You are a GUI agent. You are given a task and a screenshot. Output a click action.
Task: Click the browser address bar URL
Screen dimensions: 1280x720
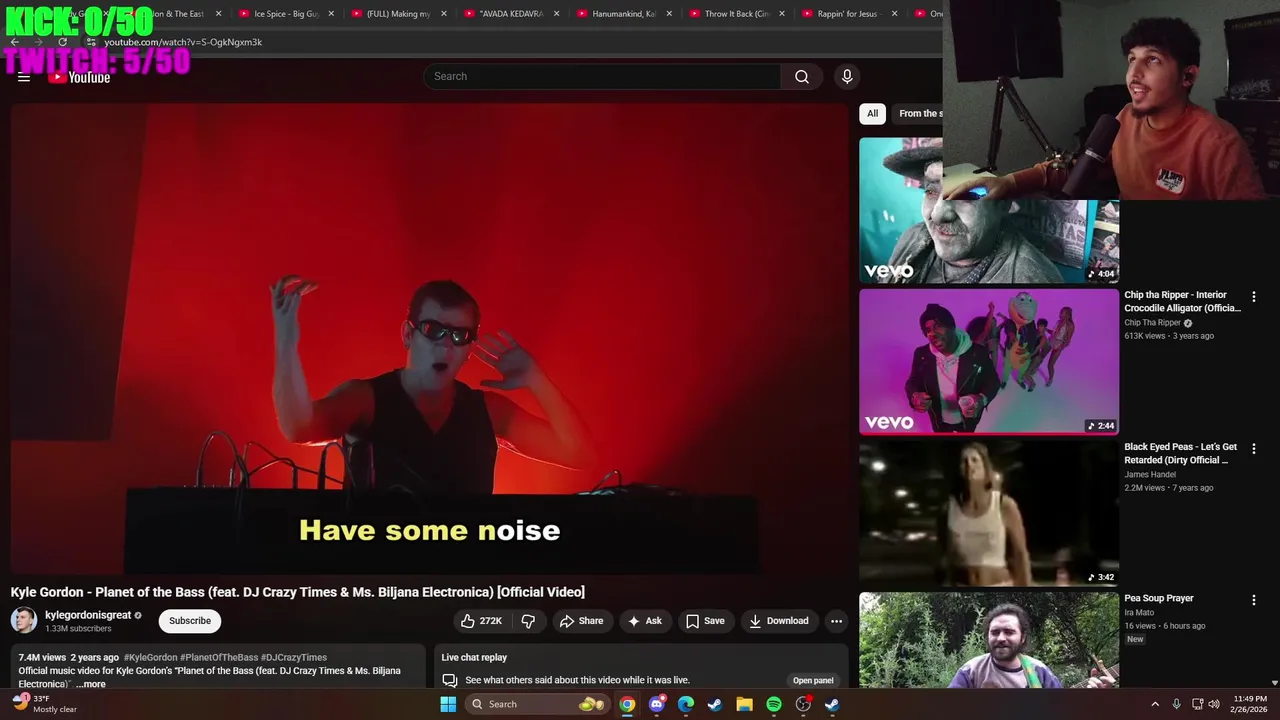tap(183, 42)
